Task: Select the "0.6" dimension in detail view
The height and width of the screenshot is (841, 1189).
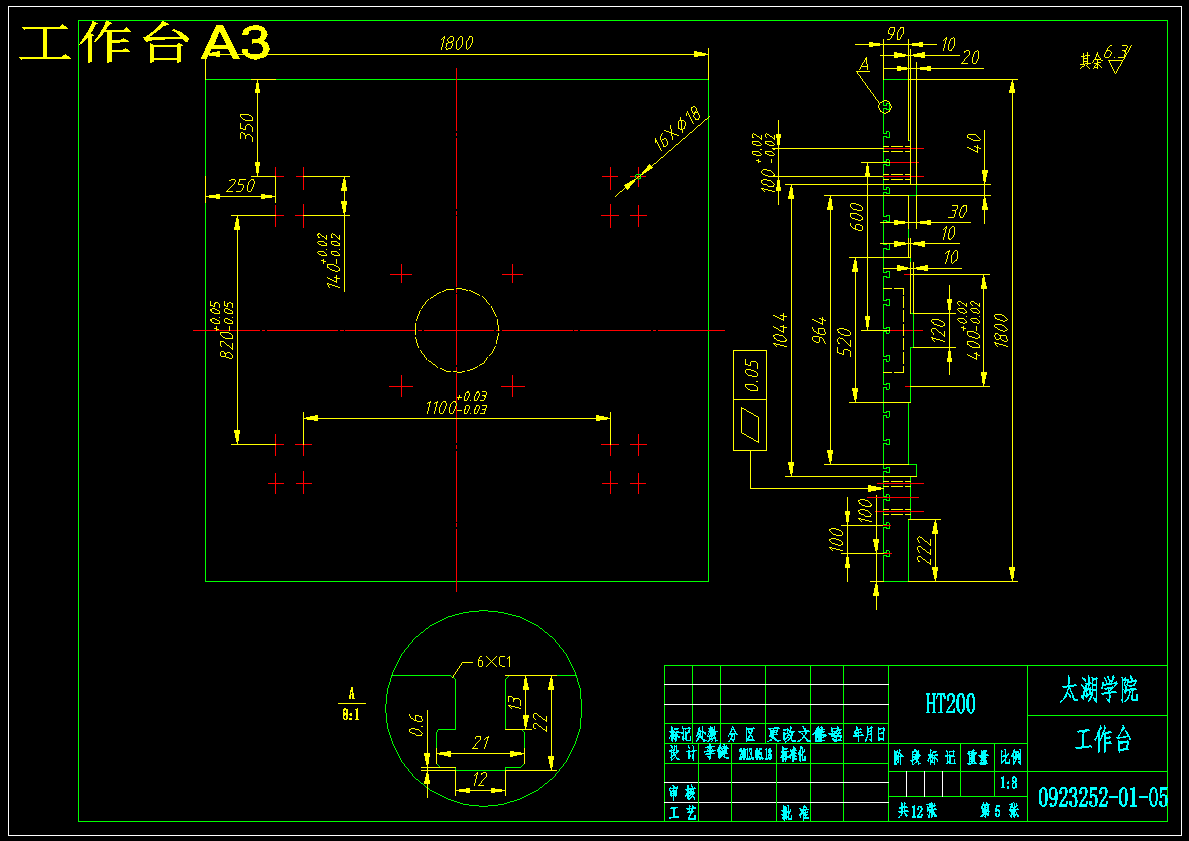Action: (x=415, y=725)
